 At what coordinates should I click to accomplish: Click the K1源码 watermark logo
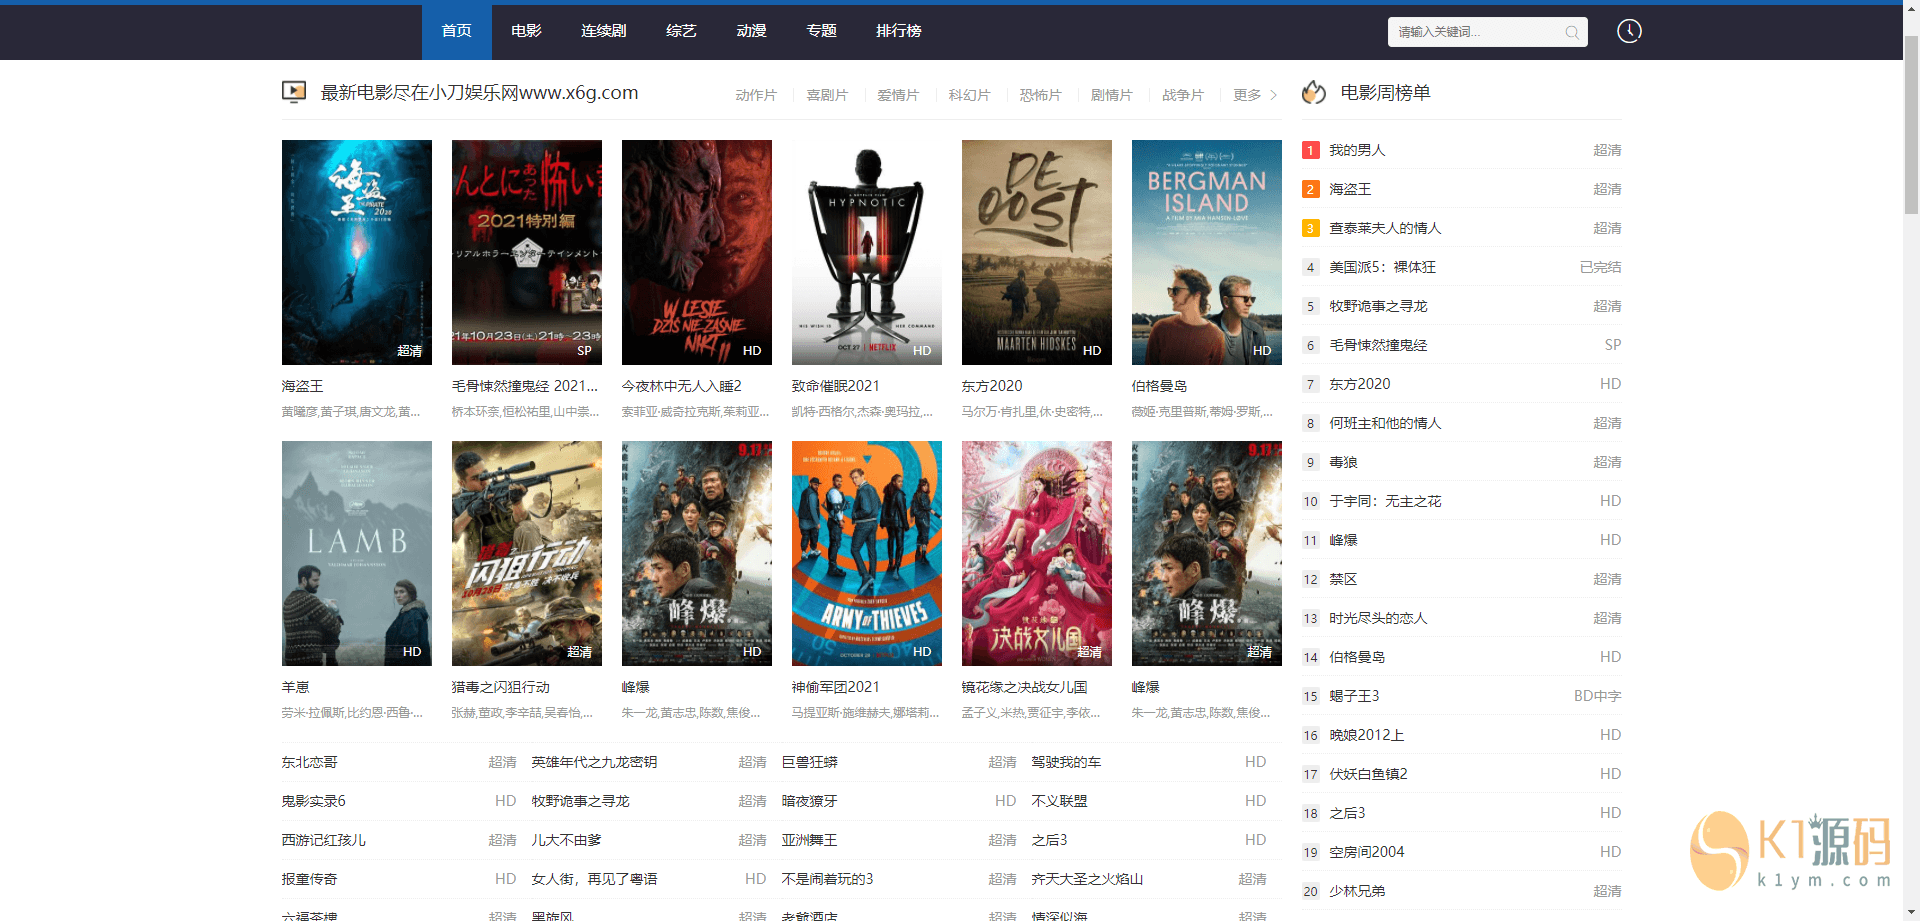pyautogui.click(x=1790, y=850)
